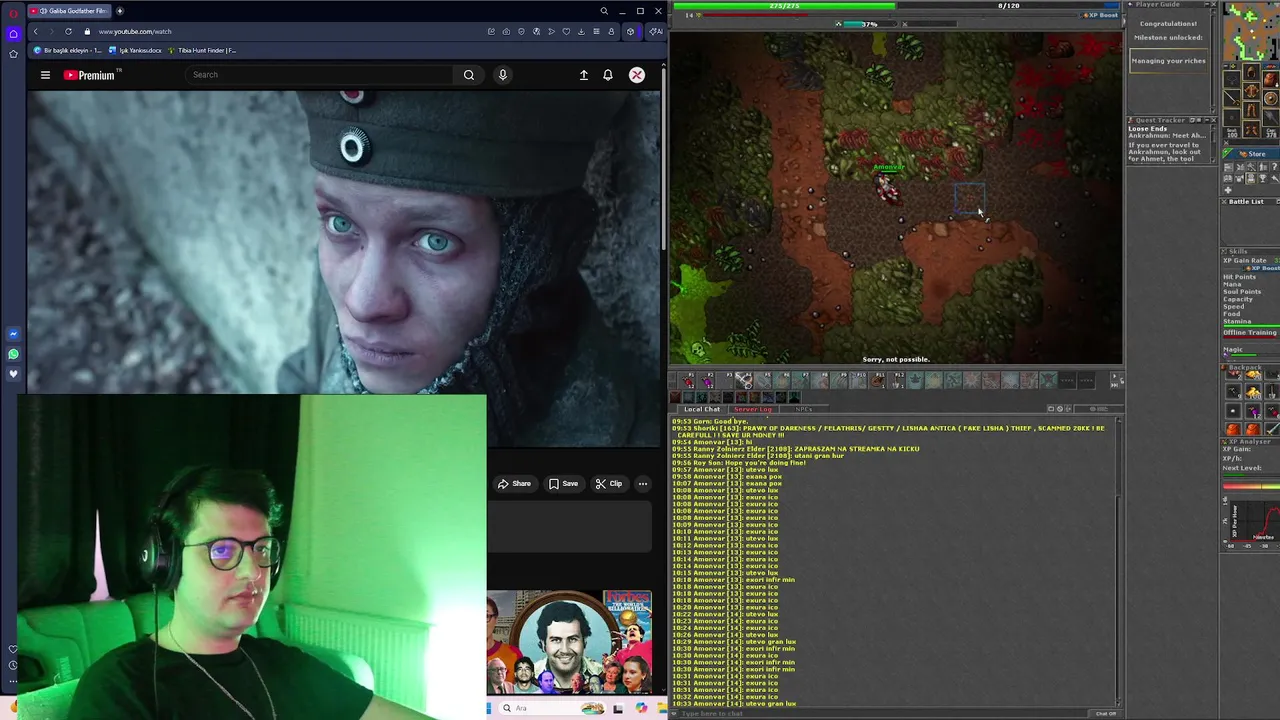Open the YouTube upload/create icon
1280x720 pixels.
pyautogui.click(x=584, y=75)
